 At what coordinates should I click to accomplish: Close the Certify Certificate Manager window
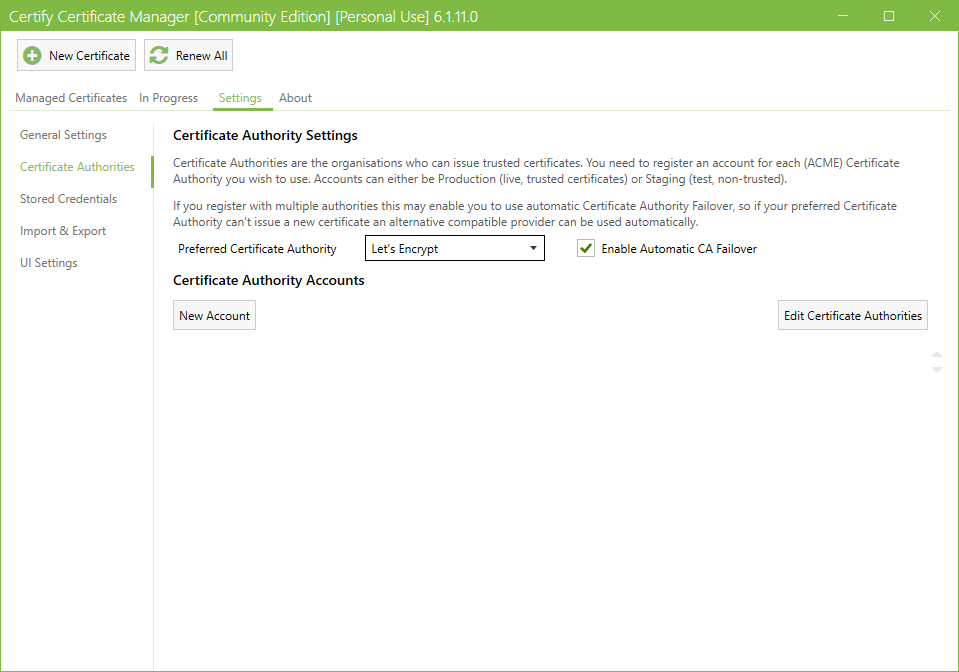click(935, 16)
